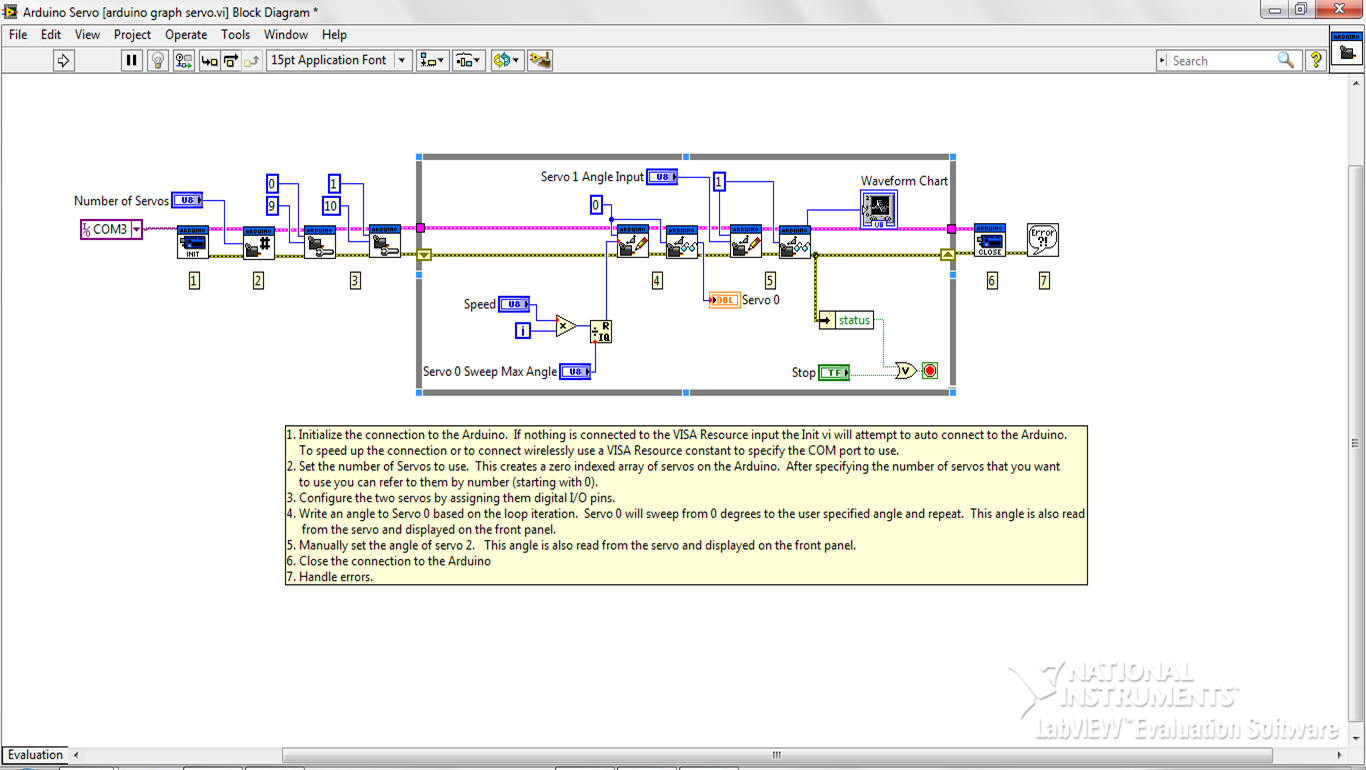Toggle the Stop TF boolean terminal

click(833, 371)
